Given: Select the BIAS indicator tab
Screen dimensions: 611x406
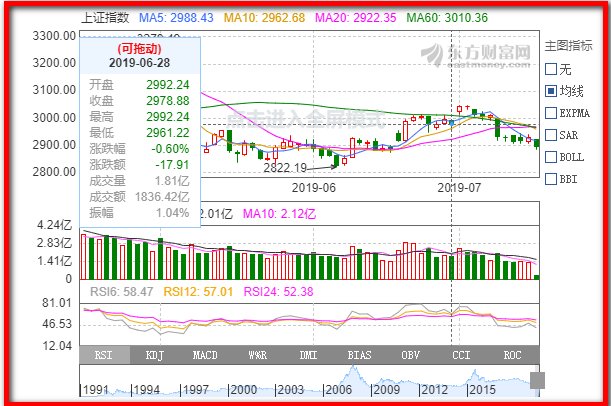Looking at the screenshot, I should coord(358,355).
